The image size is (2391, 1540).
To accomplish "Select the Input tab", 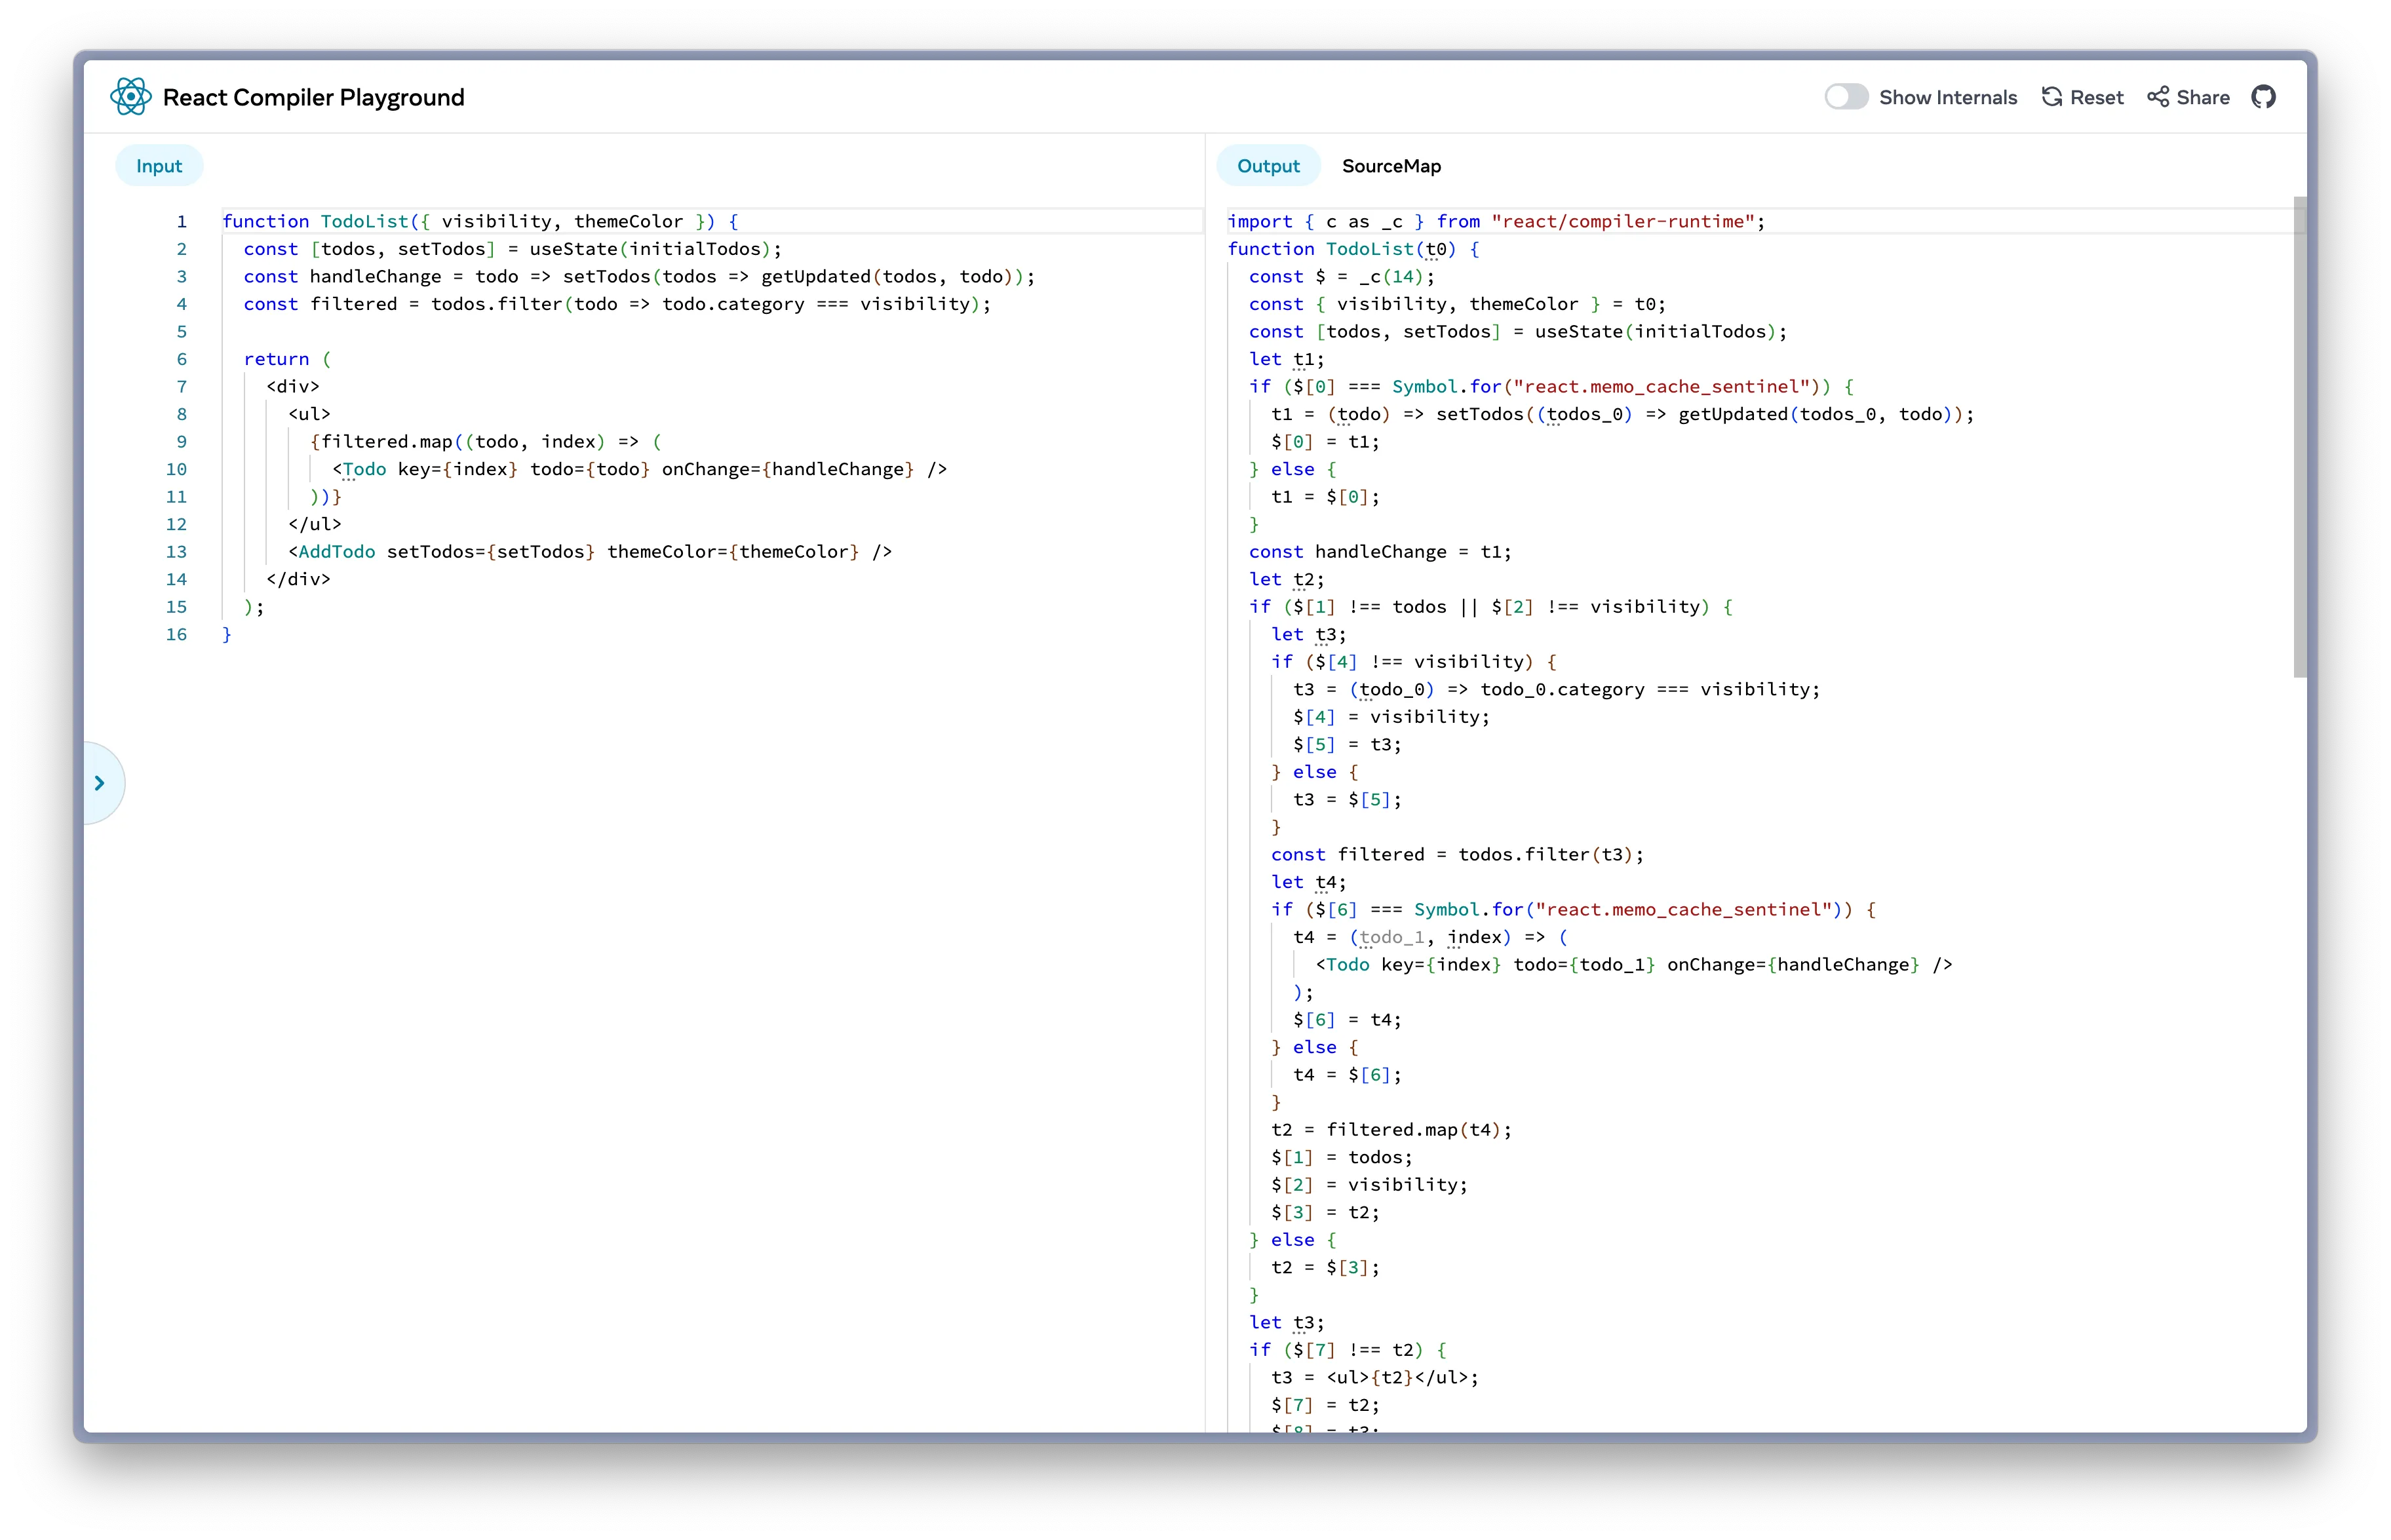I will (x=158, y=165).
